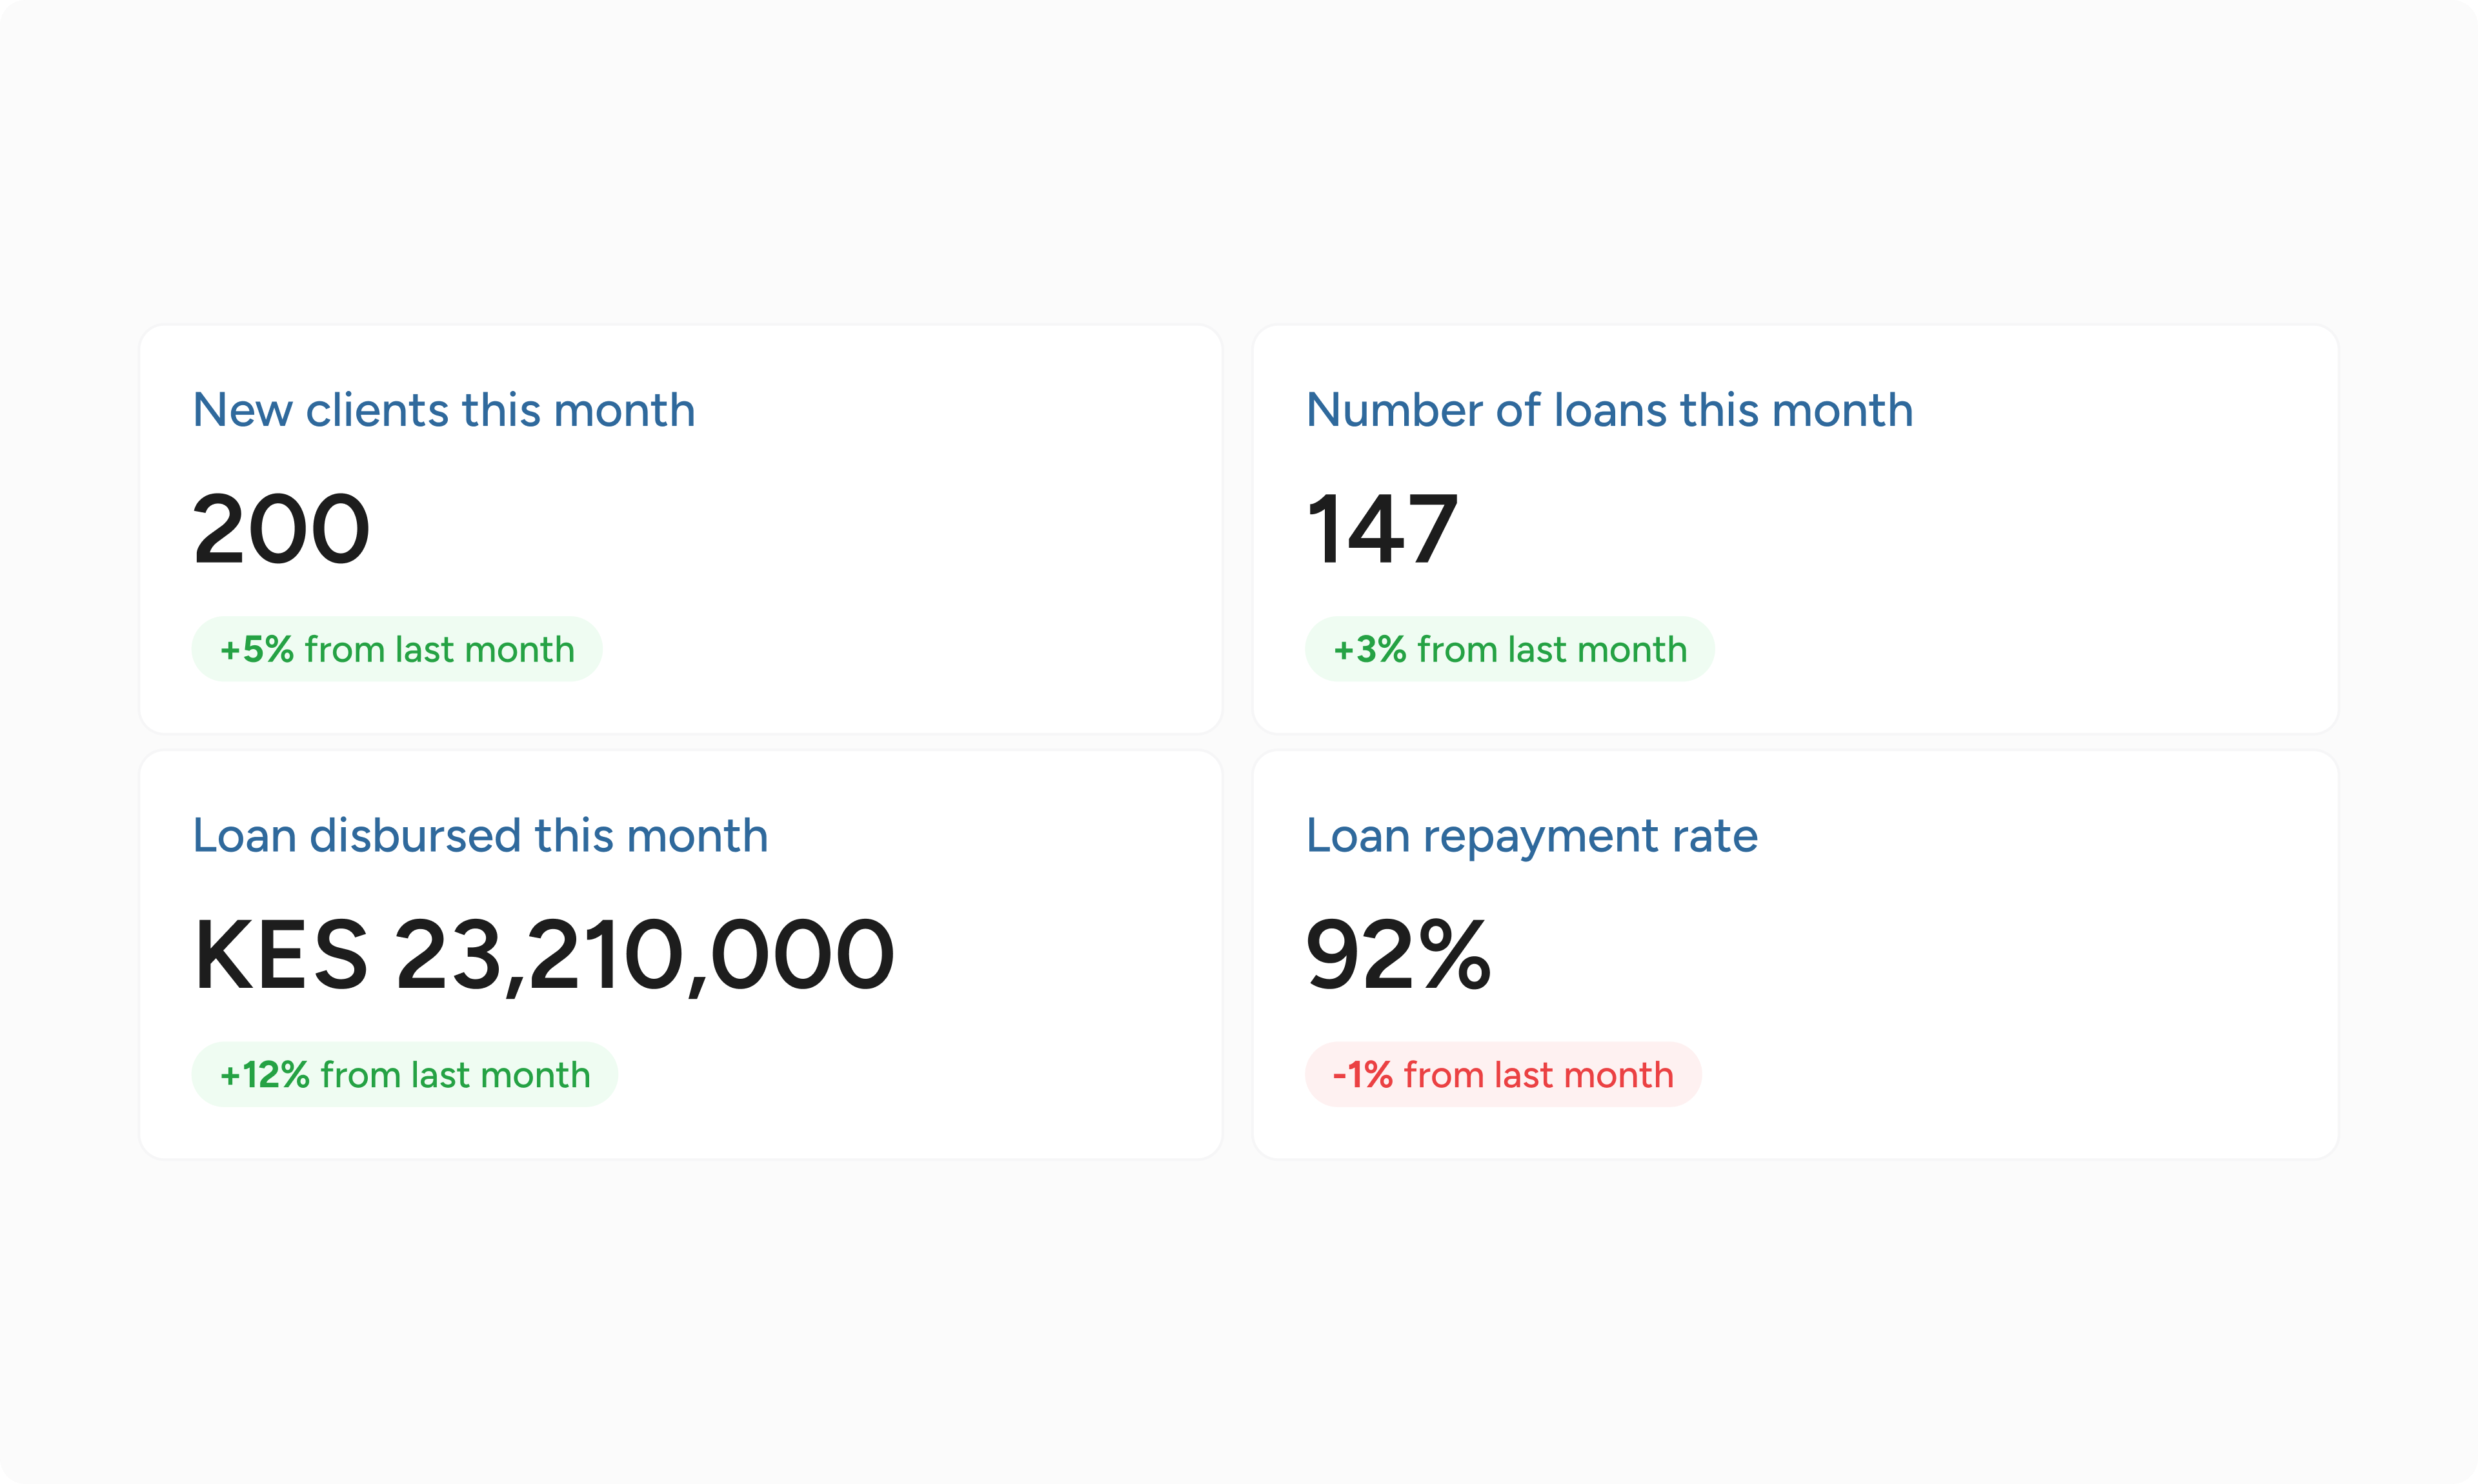The height and width of the screenshot is (1484, 2478).
Task: Click the -1% bold percentage text
Action: pos(1363,1075)
